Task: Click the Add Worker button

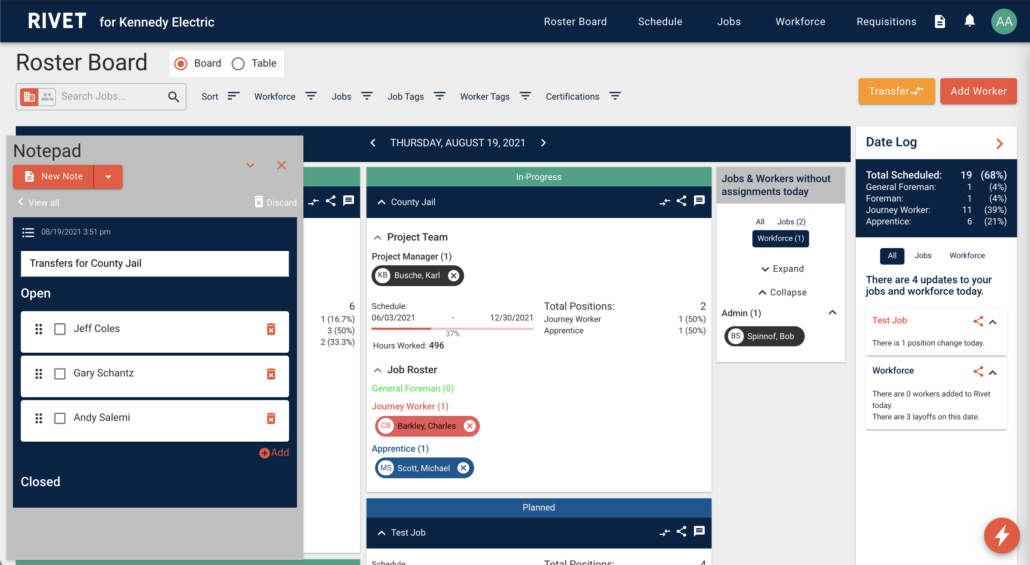Action: click(x=978, y=91)
